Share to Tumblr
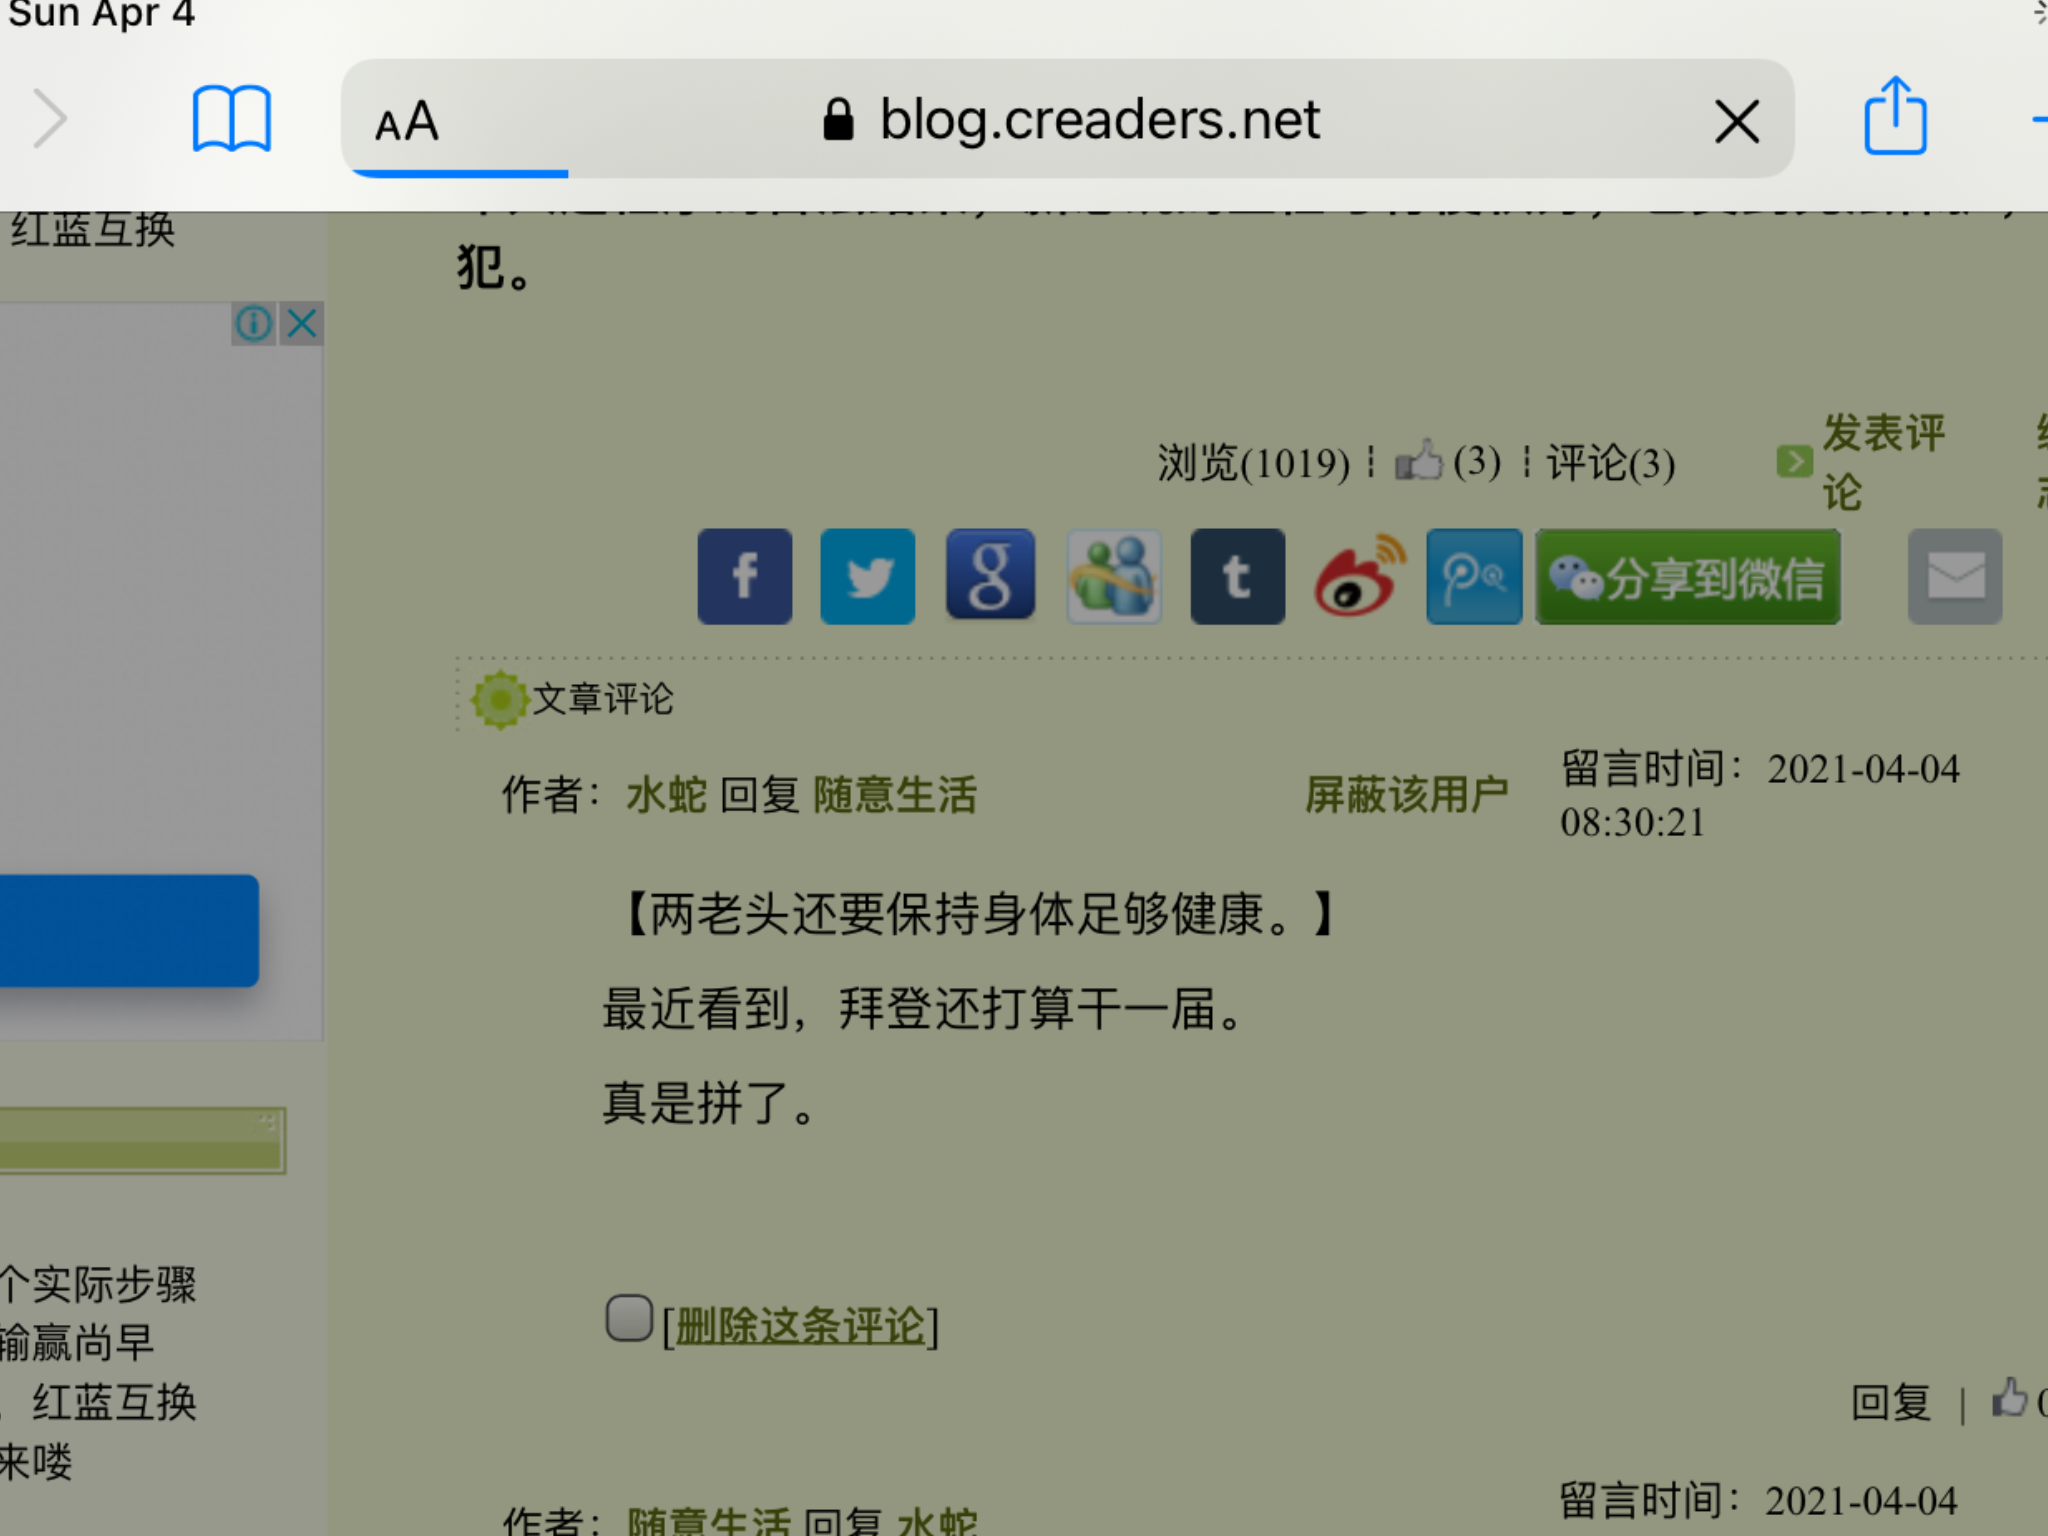Viewport: 2048px width, 1536px height. coord(1237,577)
